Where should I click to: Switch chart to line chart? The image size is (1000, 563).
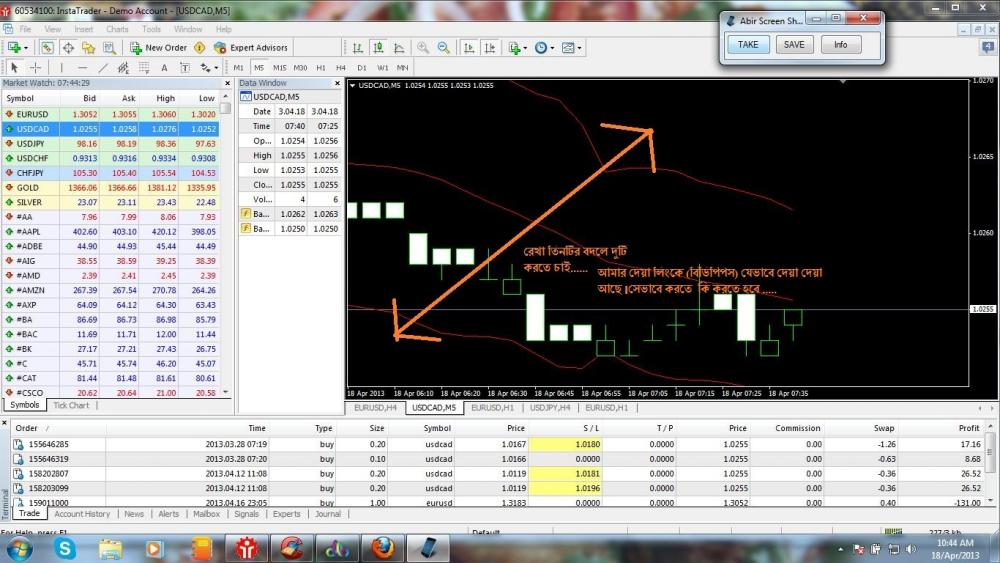[x=399, y=48]
